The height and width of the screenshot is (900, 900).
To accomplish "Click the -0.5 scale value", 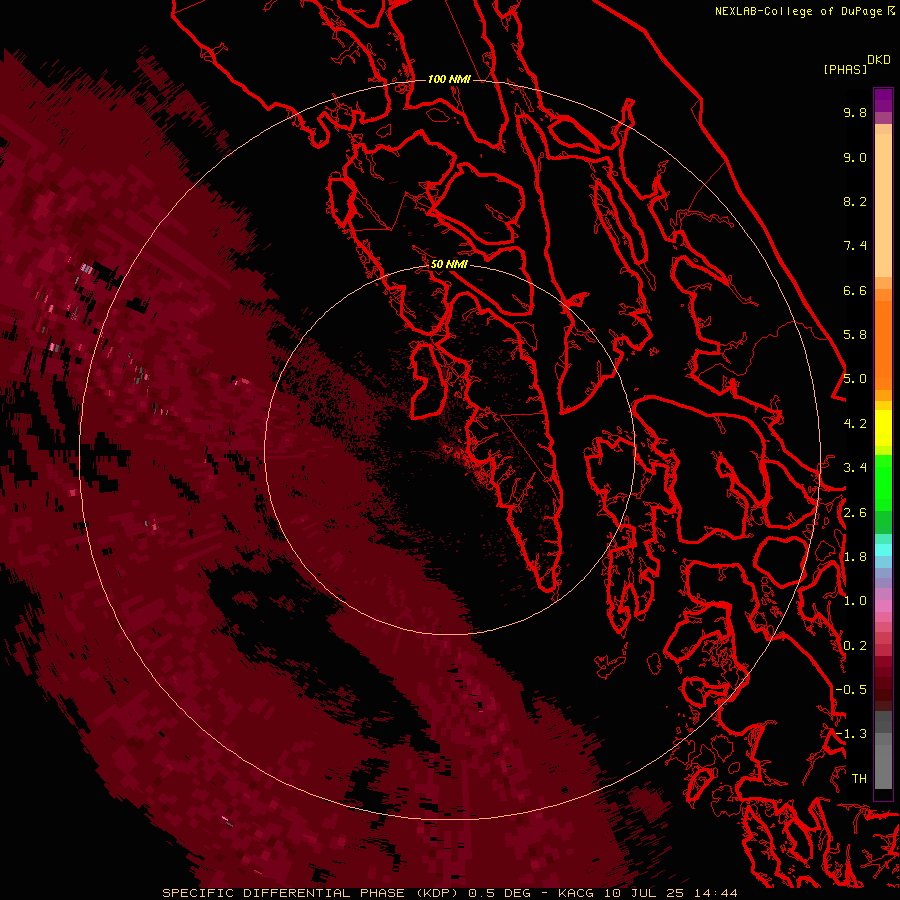I will [x=851, y=690].
